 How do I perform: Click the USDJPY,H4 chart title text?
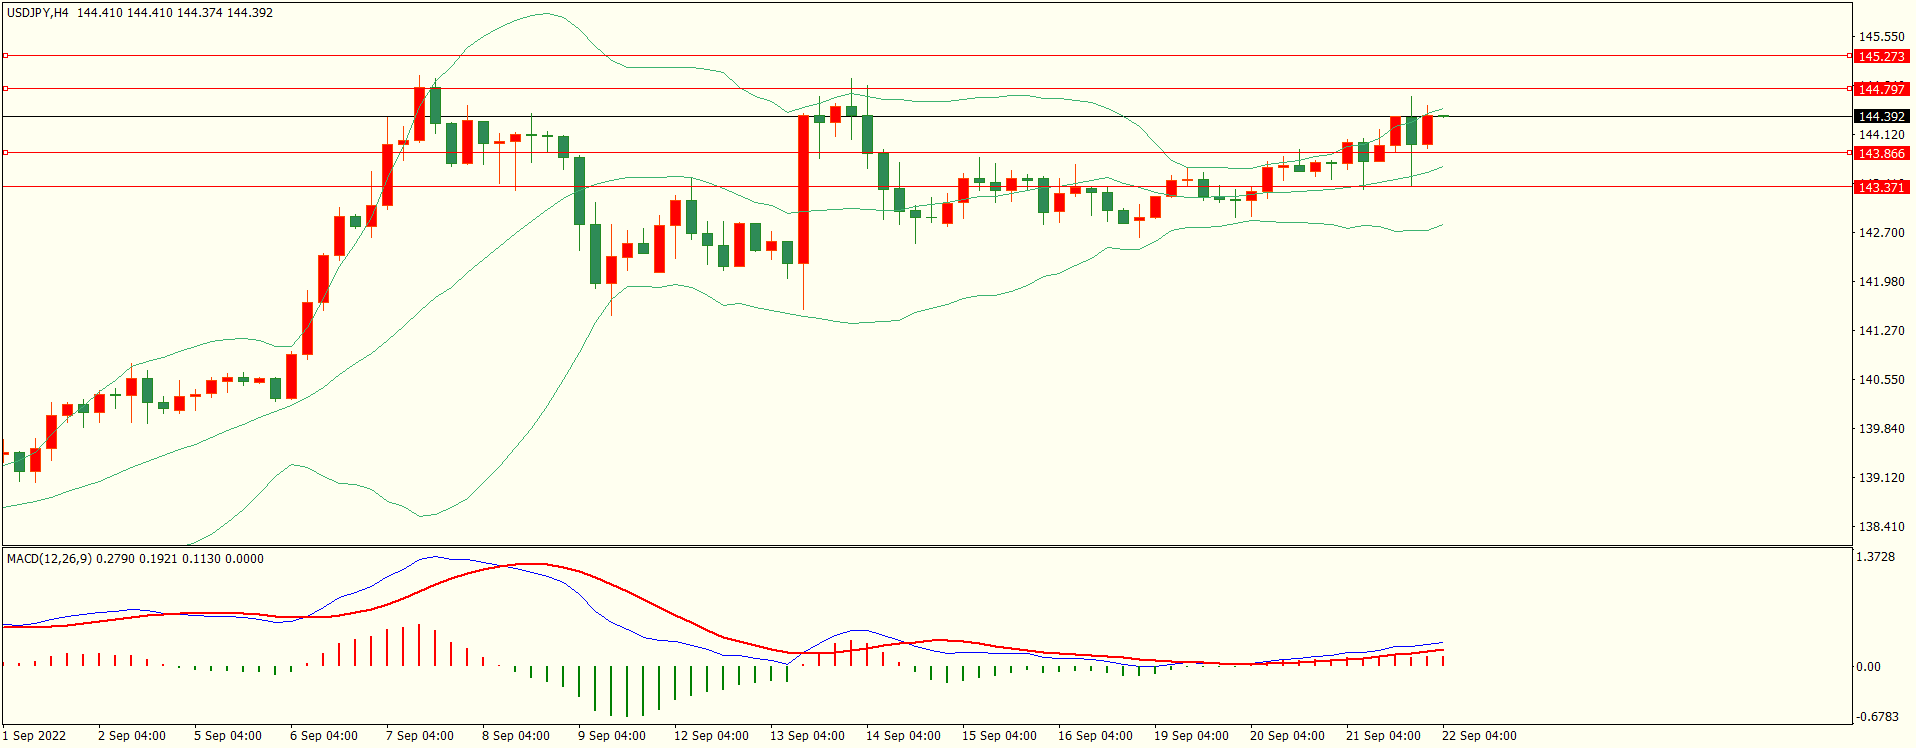click(38, 13)
